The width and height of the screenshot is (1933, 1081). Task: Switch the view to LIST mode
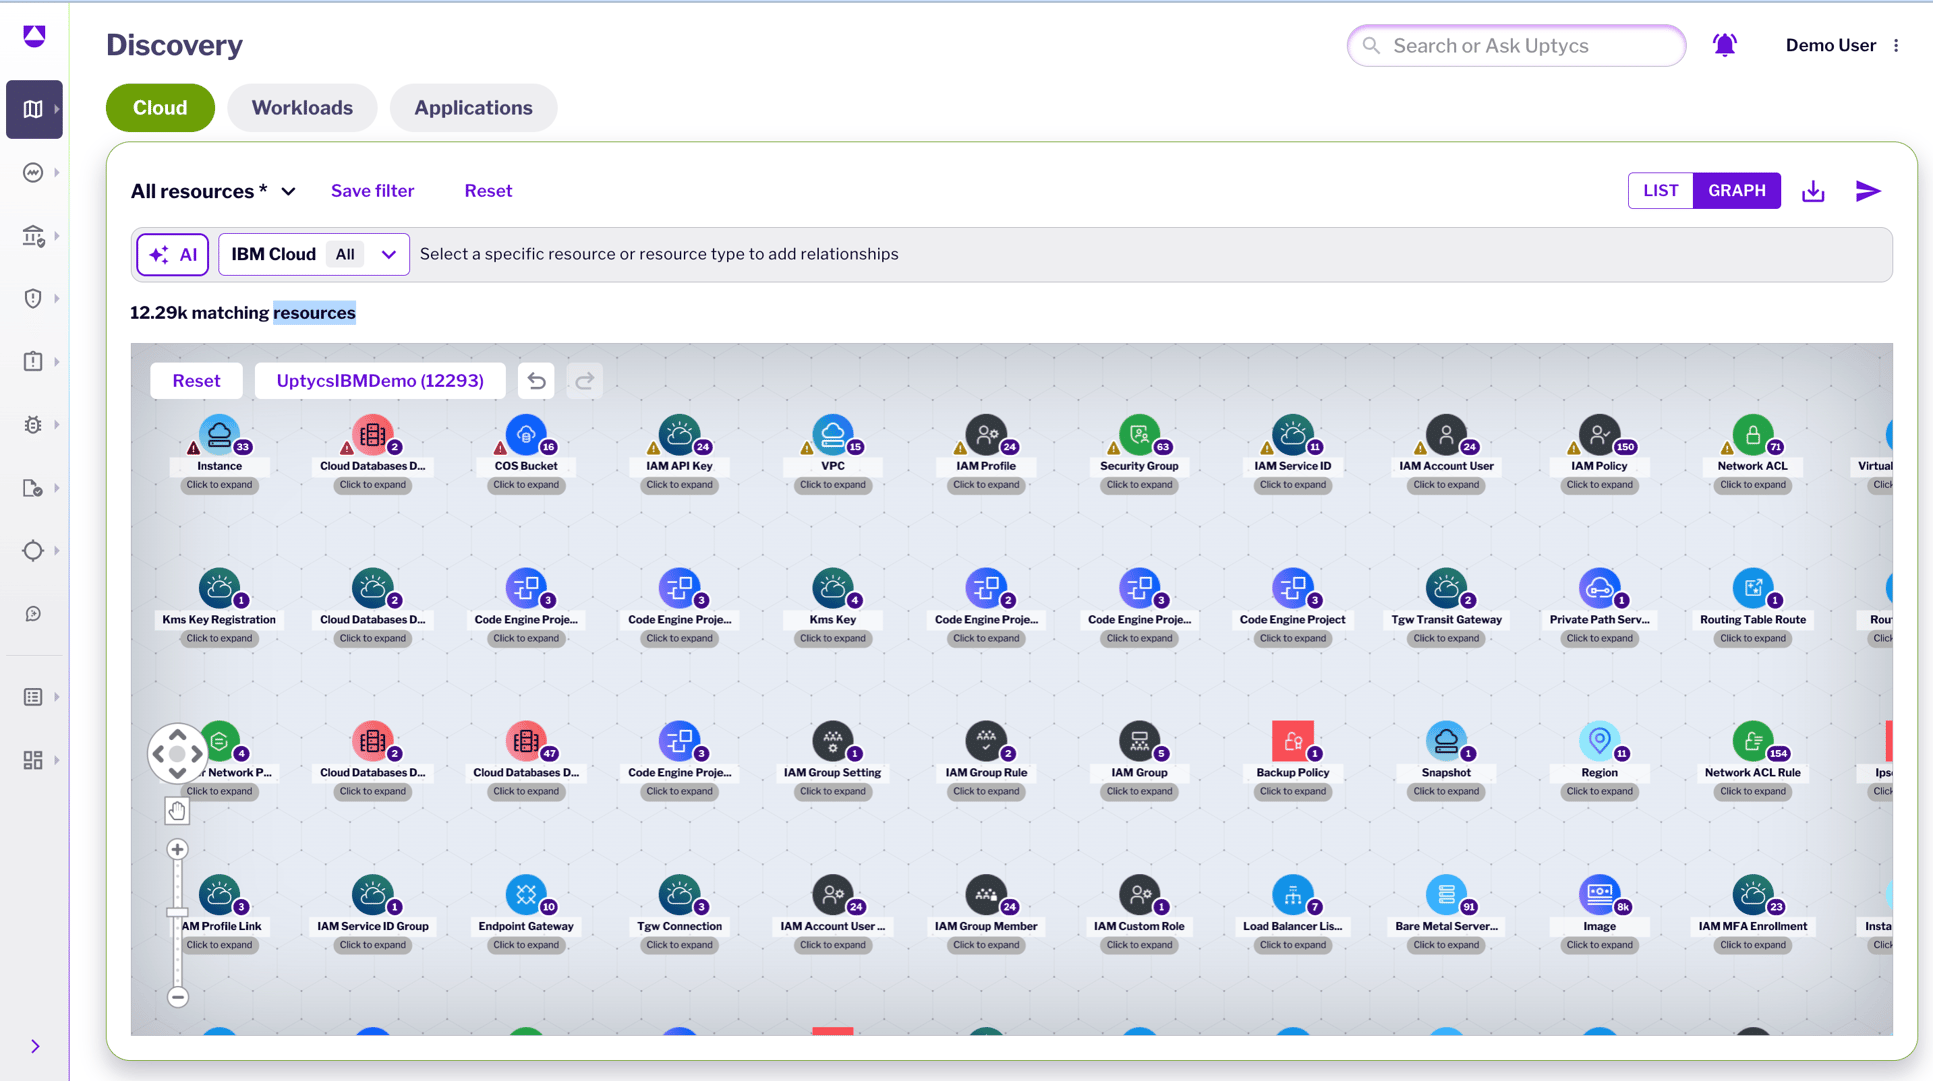(x=1660, y=190)
